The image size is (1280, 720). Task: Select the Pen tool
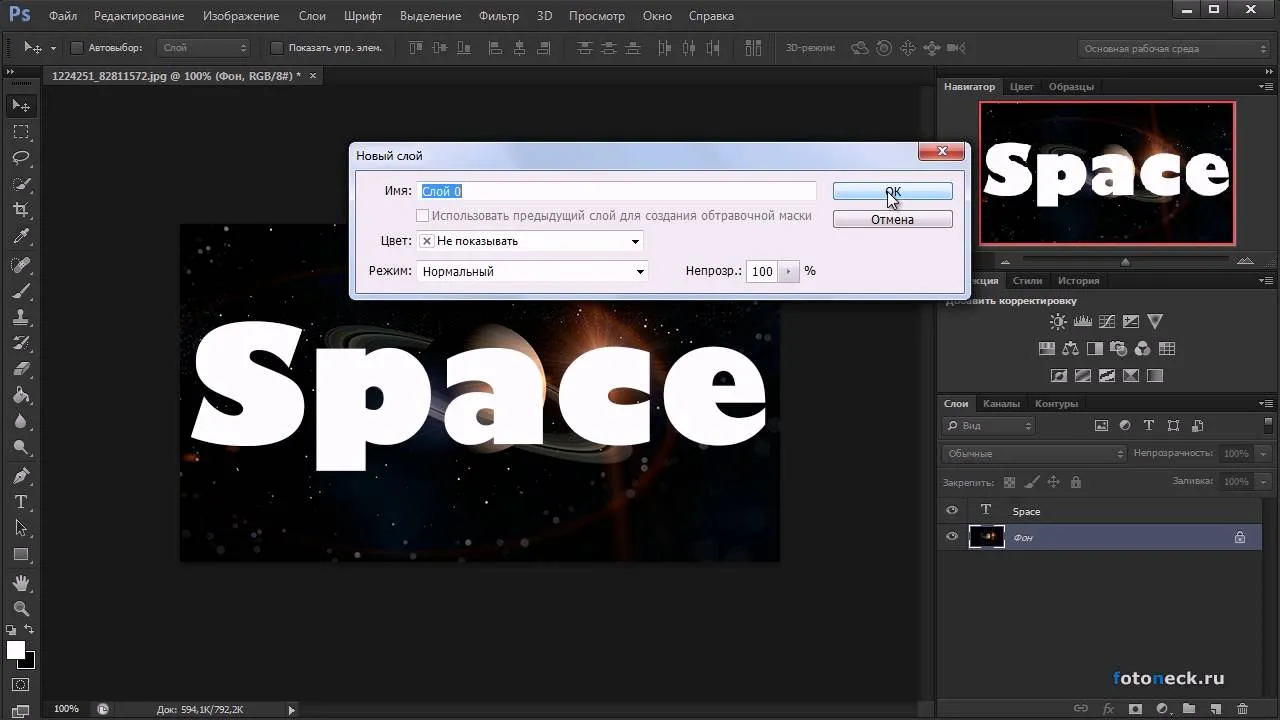coord(21,475)
